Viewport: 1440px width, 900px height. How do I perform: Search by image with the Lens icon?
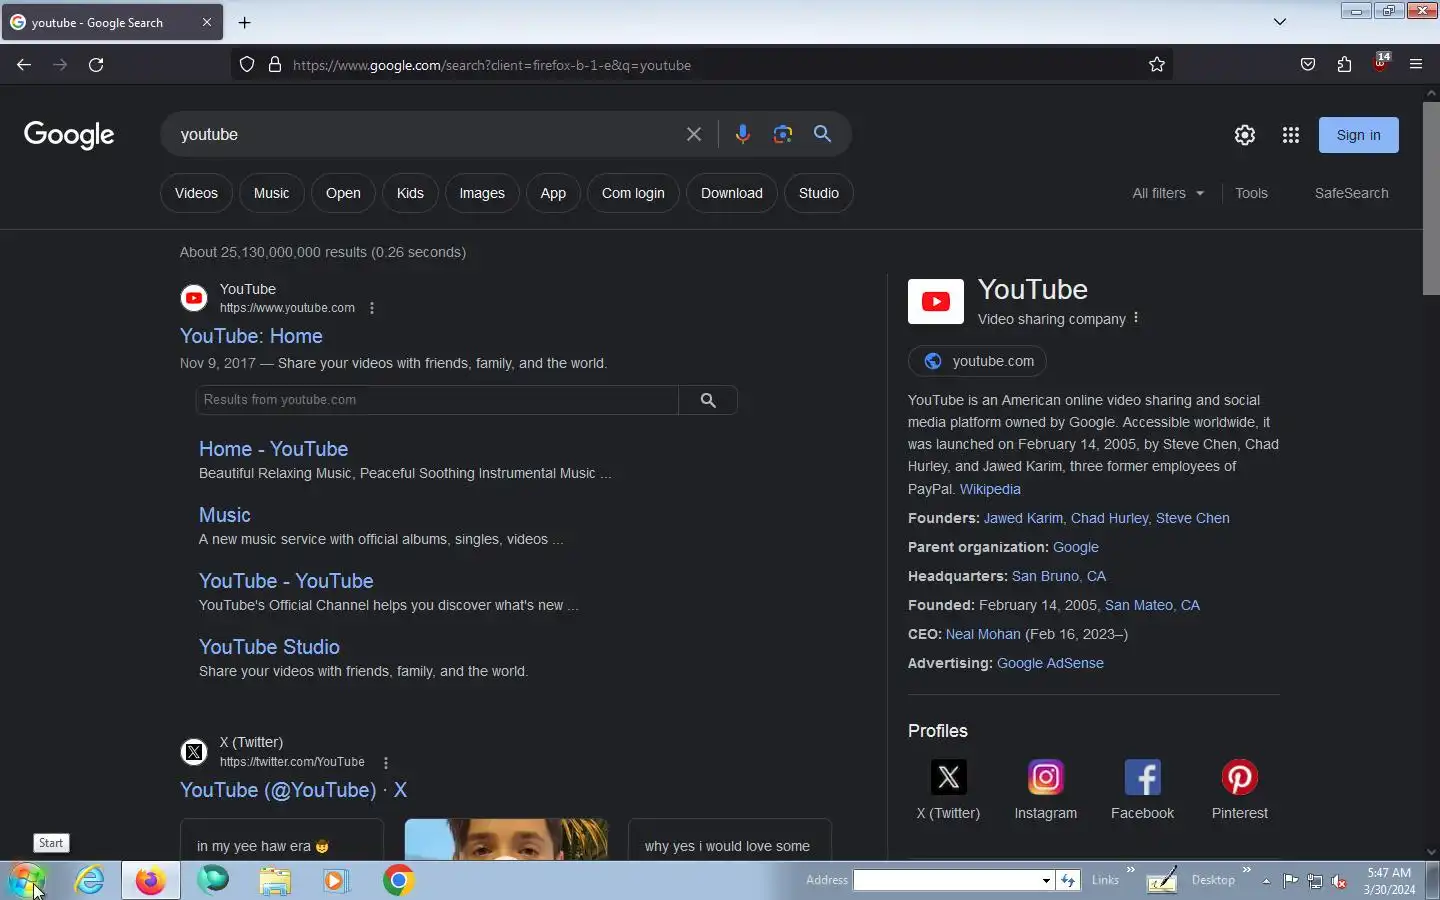783,134
